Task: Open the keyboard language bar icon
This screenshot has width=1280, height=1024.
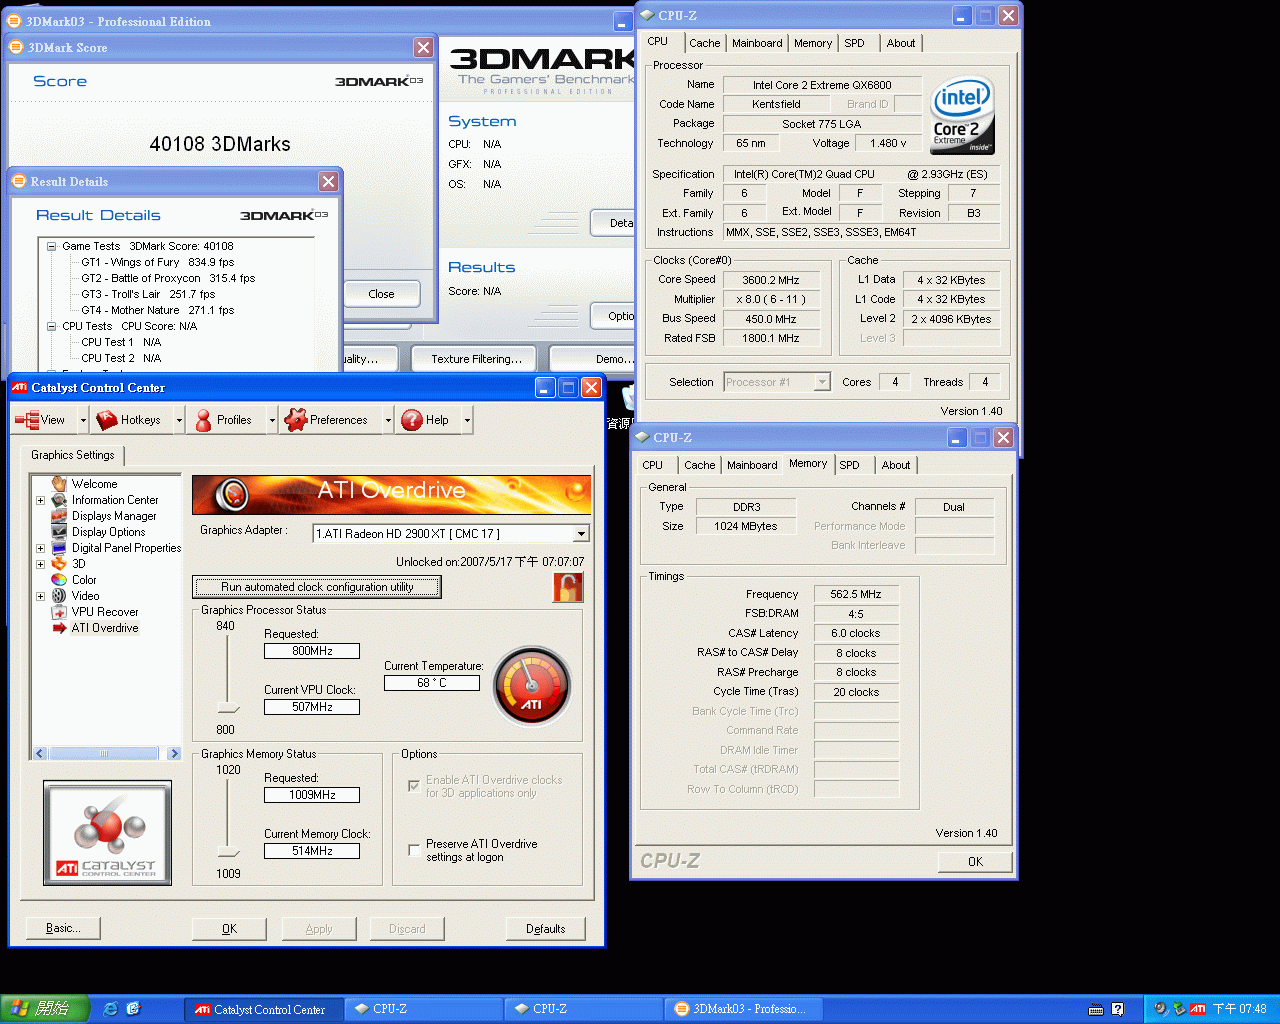Action: click(x=1096, y=1009)
